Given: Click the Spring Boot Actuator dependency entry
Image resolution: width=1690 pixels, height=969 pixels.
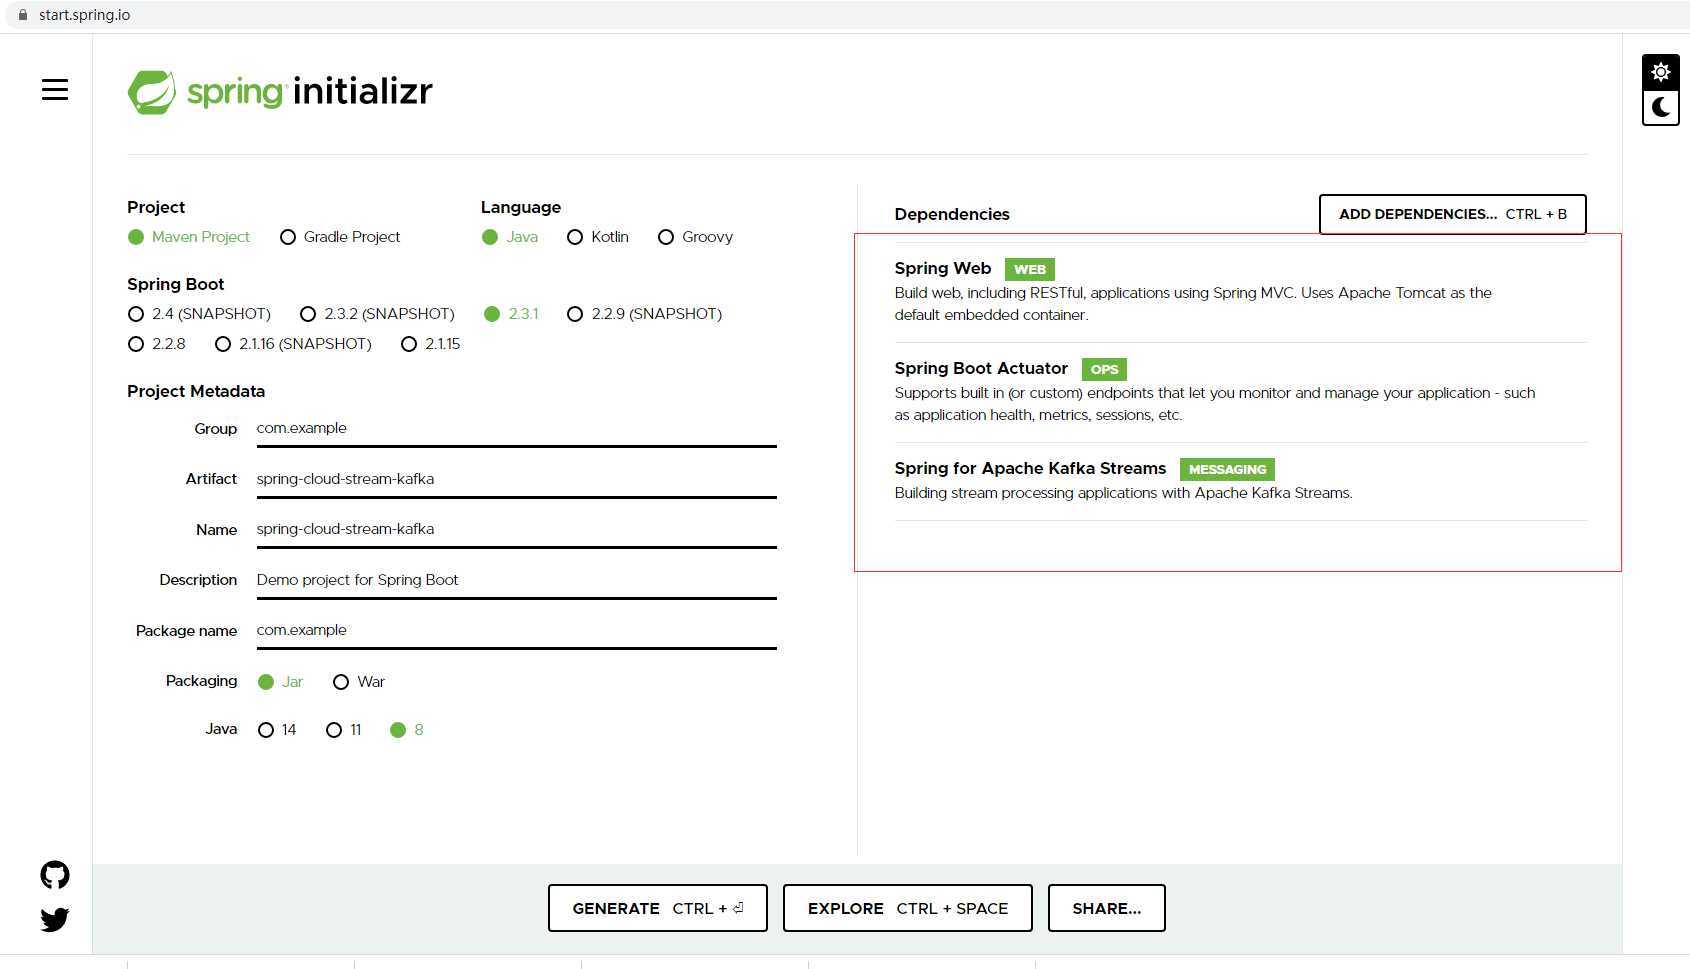Looking at the screenshot, I should tap(1240, 392).
